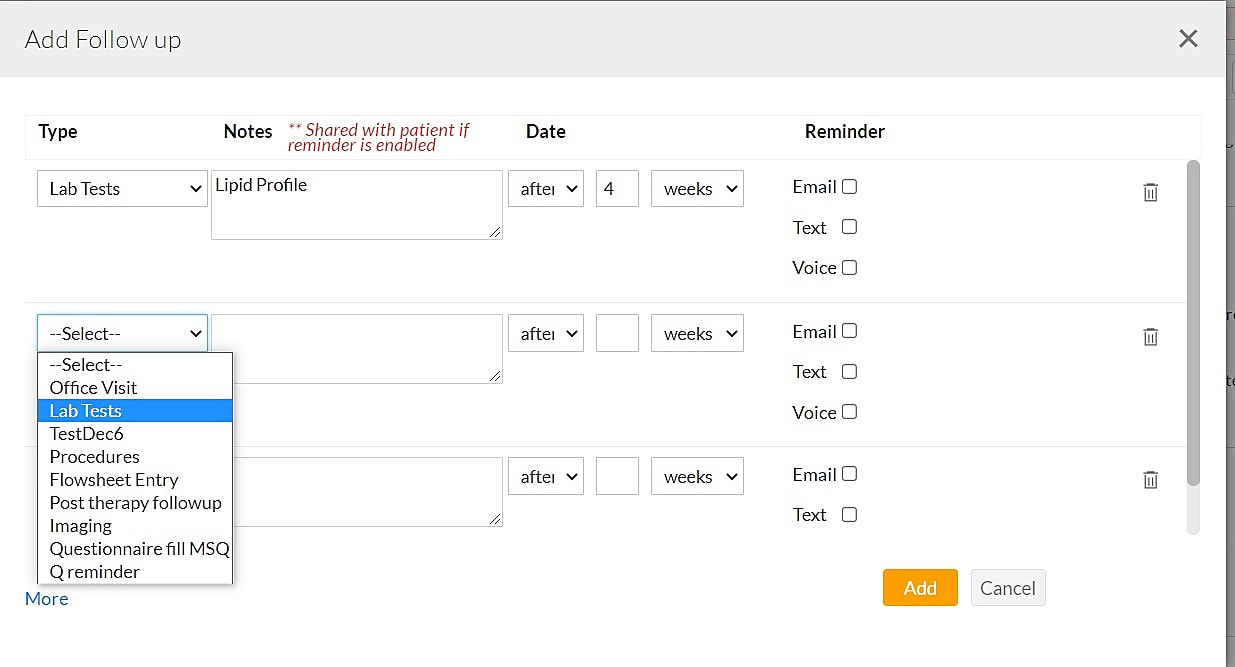
Task: Click trash icon in third follow-up row
Action: point(1150,480)
